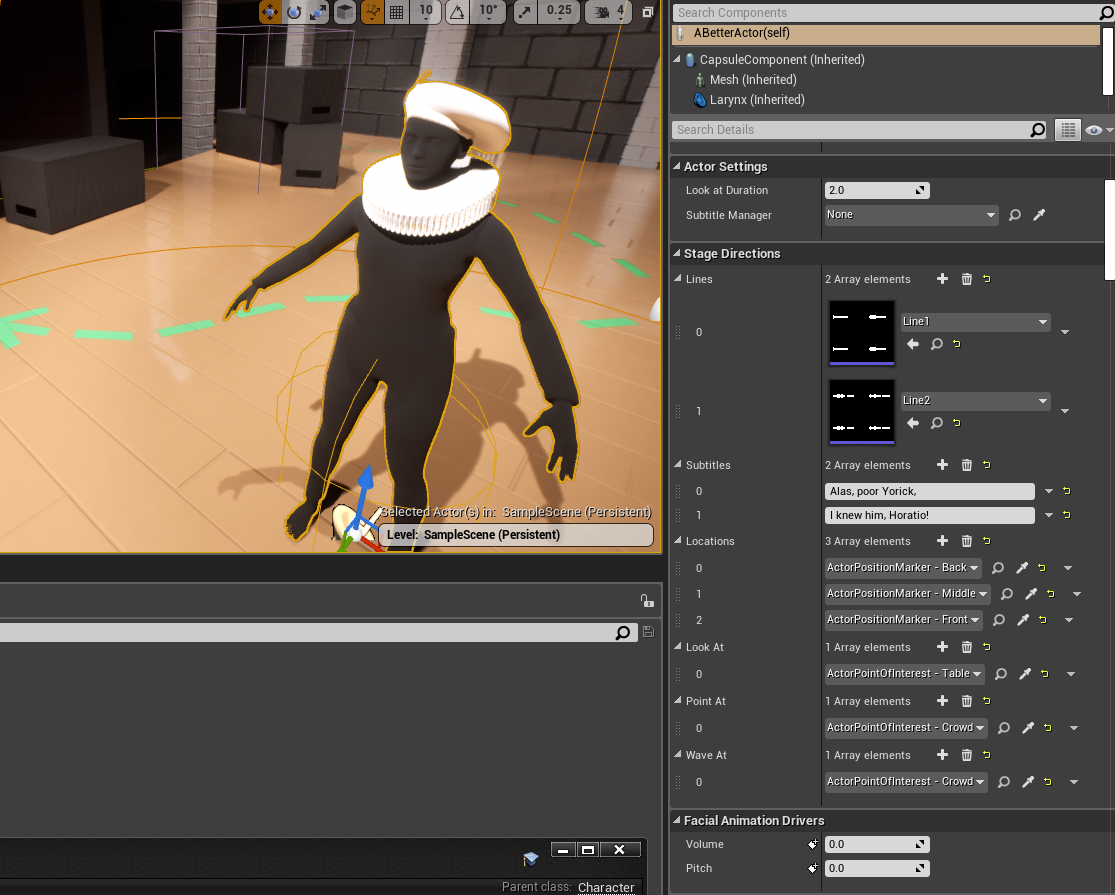Open the Subtitle Manager dropdown

click(910, 215)
